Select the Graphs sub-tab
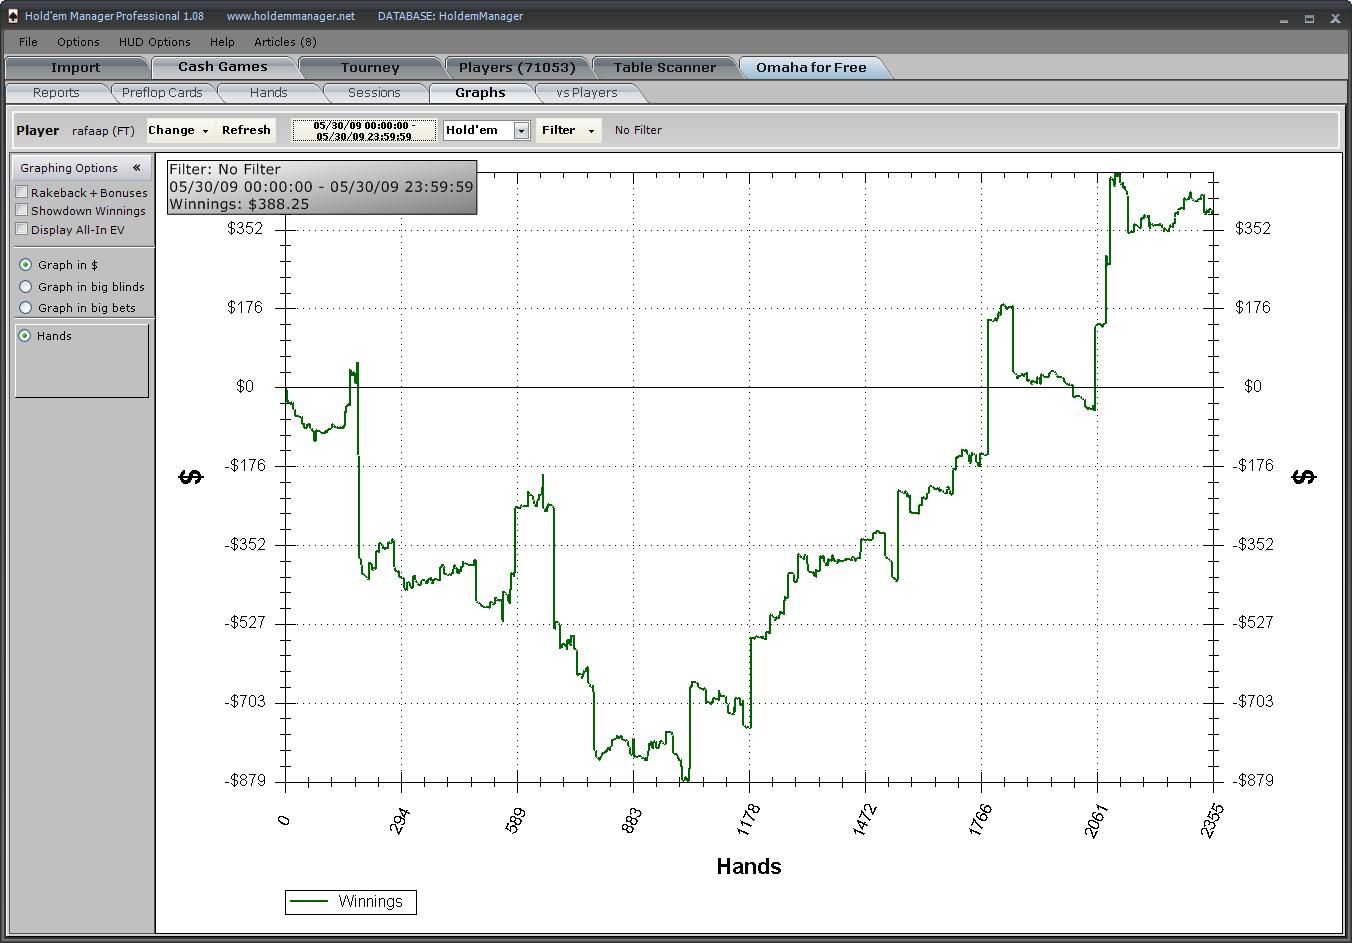 click(x=480, y=93)
